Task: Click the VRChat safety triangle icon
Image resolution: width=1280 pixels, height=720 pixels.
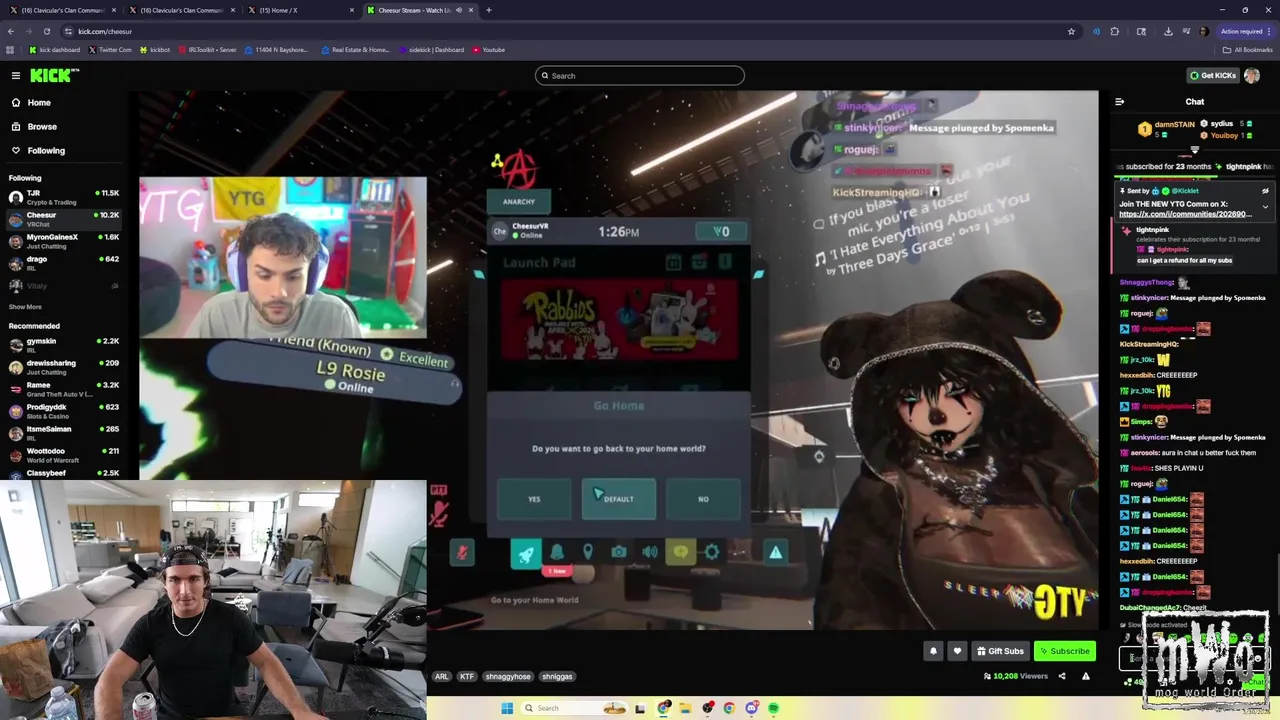Action: (775, 552)
